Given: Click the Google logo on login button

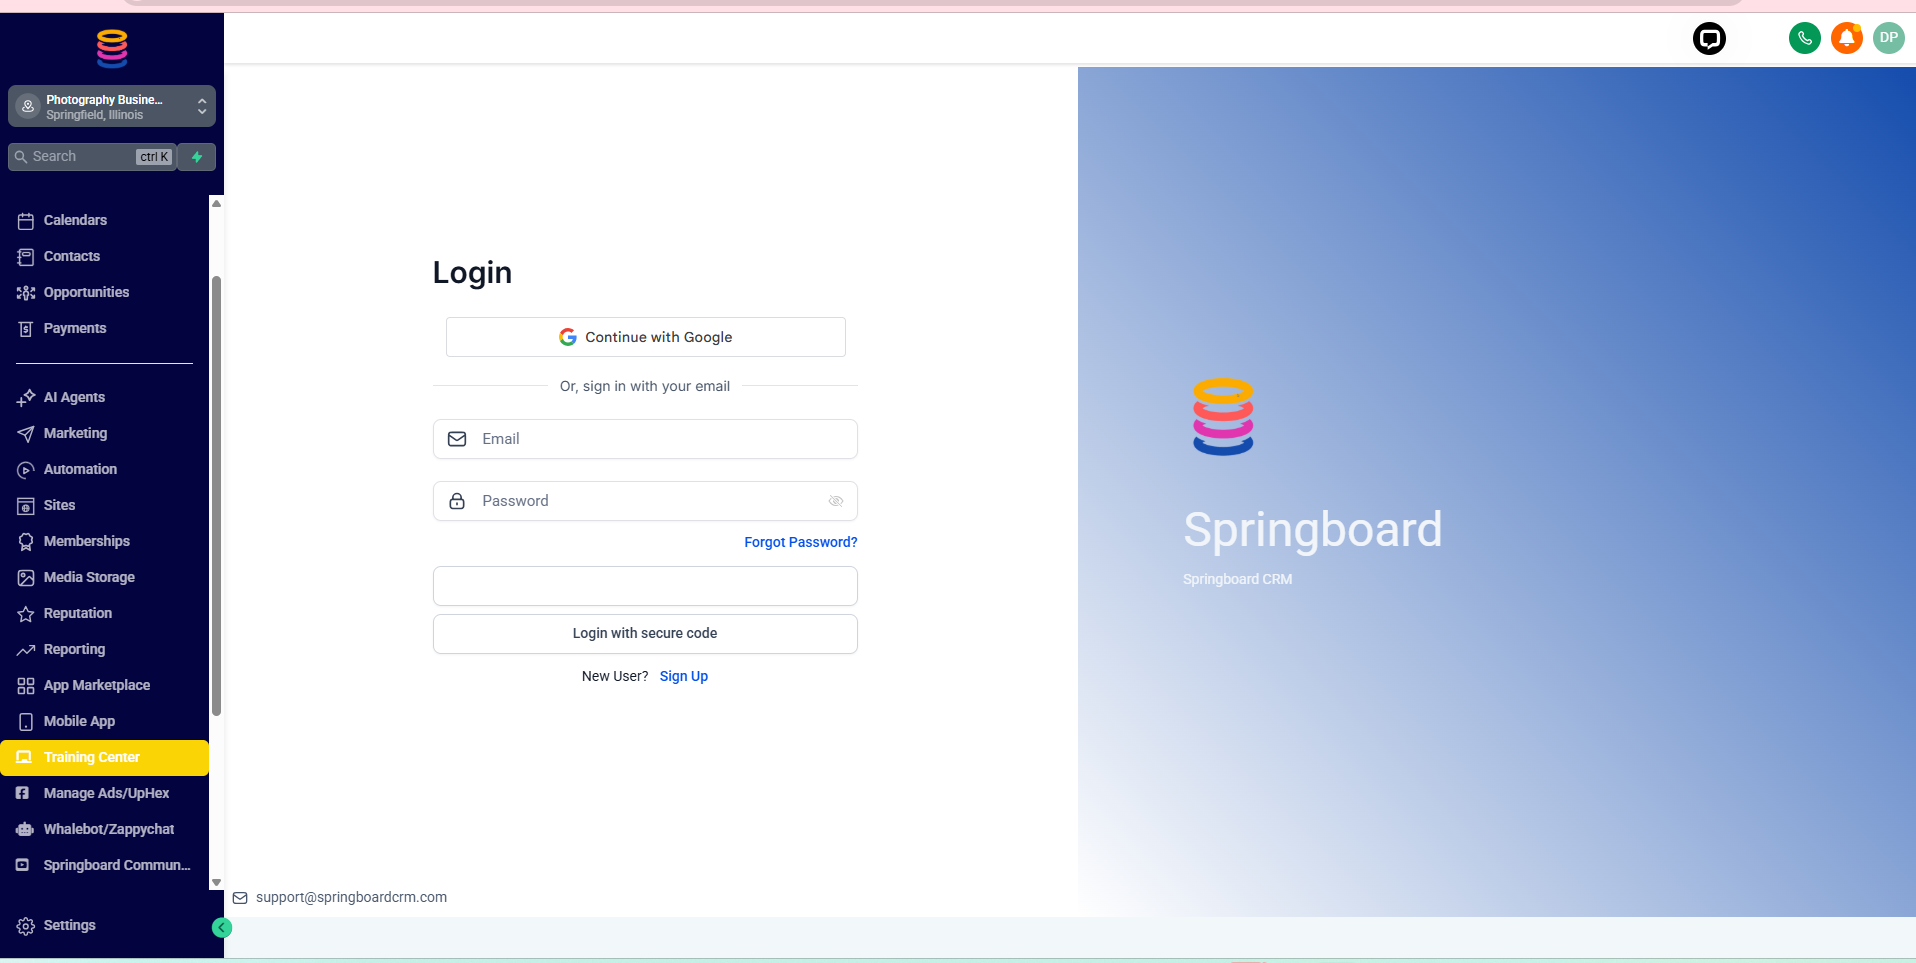Looking at the screenshot, I should [x=568, y=337].
